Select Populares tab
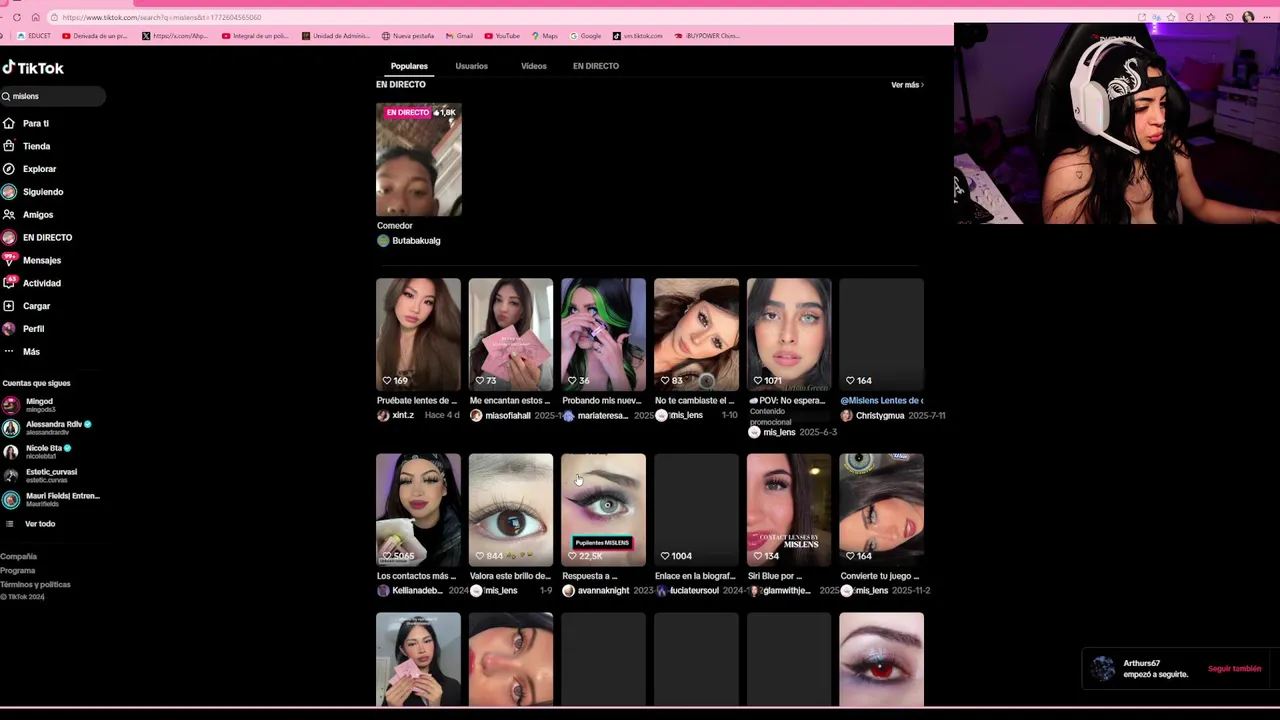The height and width of the screenshot is (720, 1280). [409, 66]
